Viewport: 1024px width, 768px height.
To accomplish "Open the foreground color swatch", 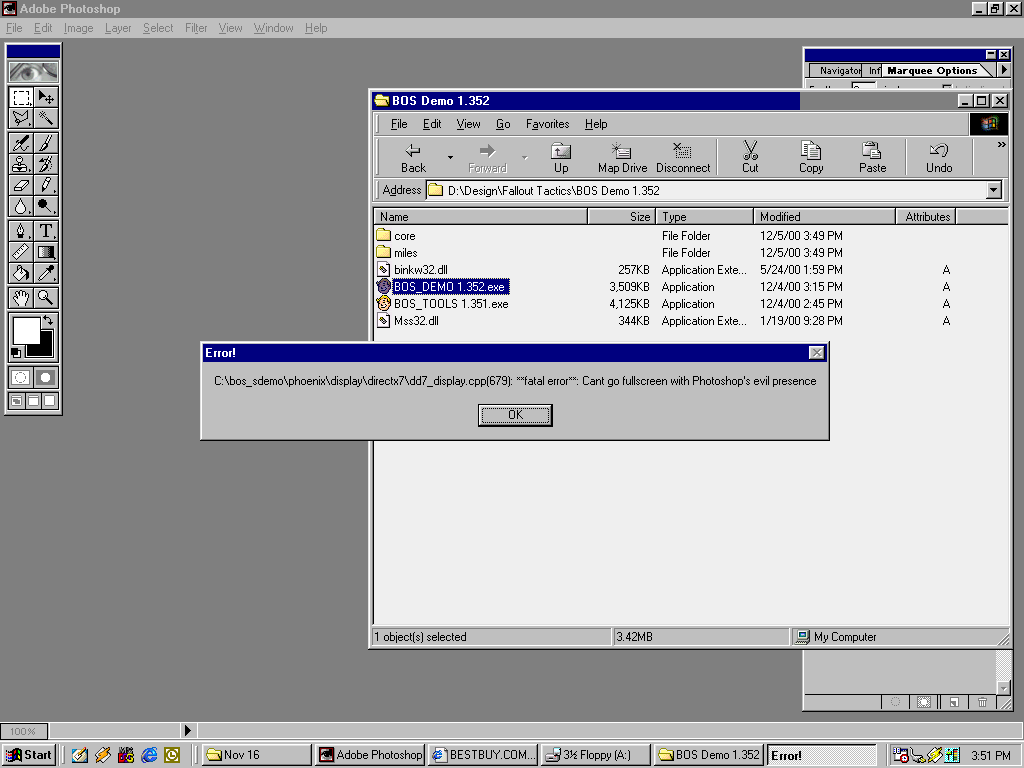I will pos(25,330).
